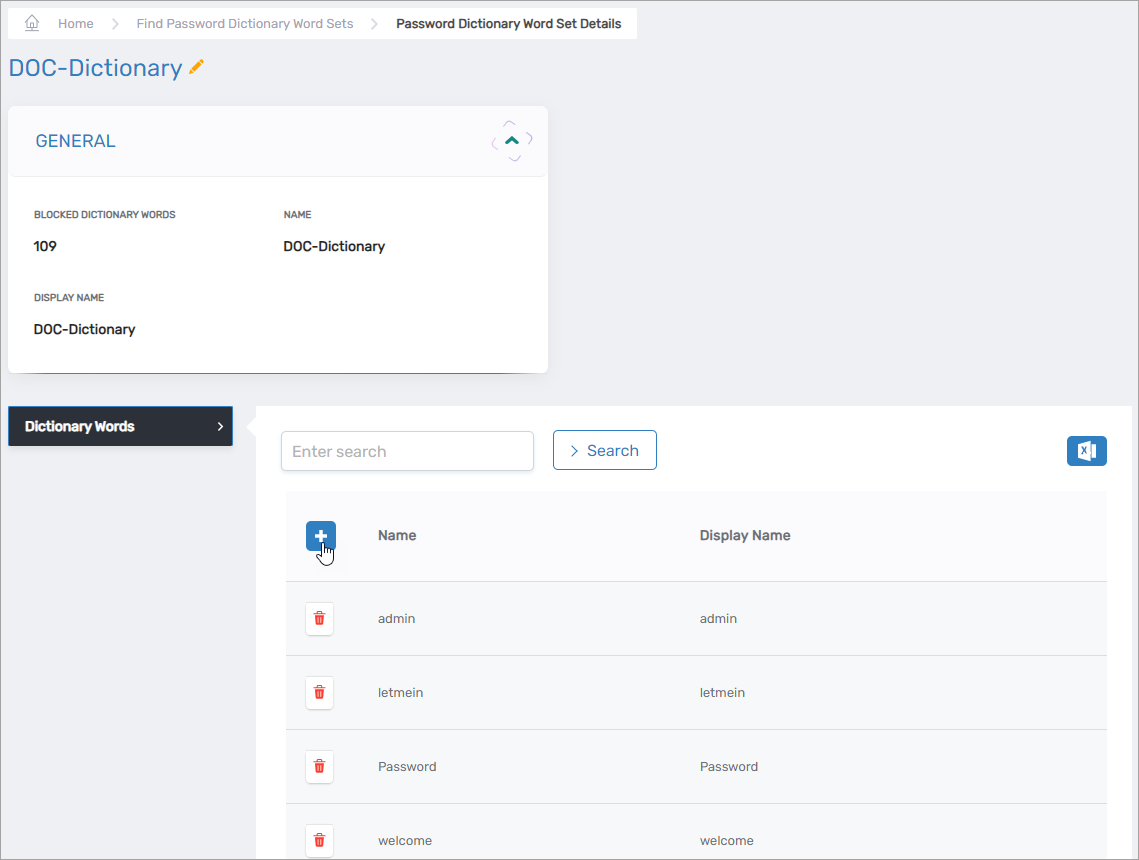Sort by the Display Name column header
Screen dimensions: 1139x860
(x=745, y=536)
